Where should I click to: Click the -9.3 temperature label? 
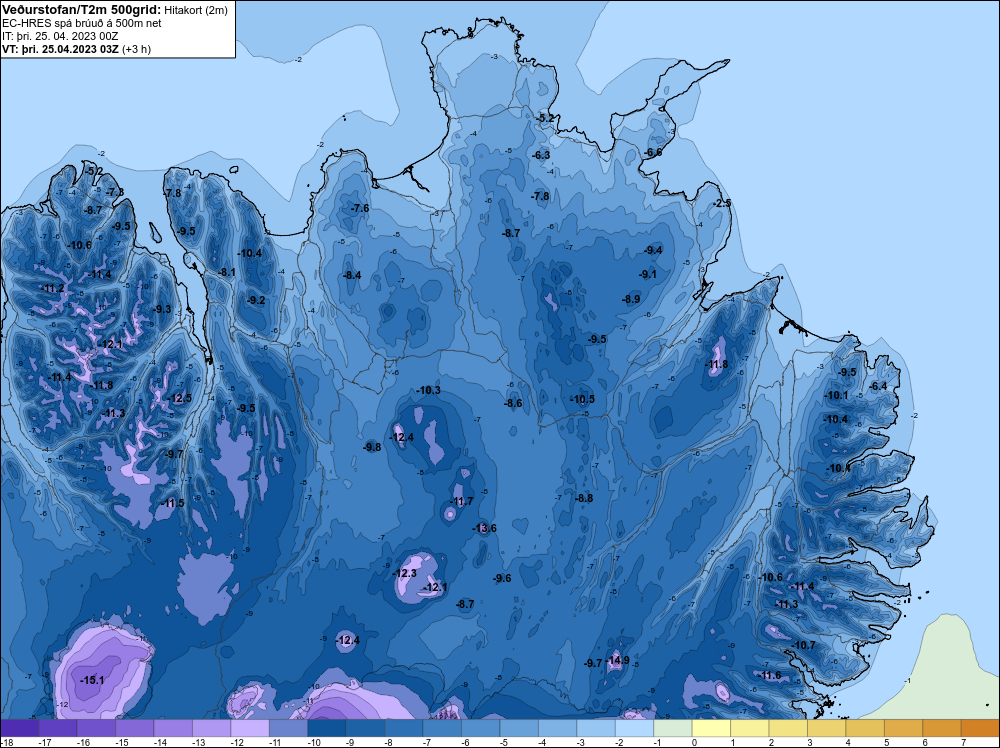[162, 309]
